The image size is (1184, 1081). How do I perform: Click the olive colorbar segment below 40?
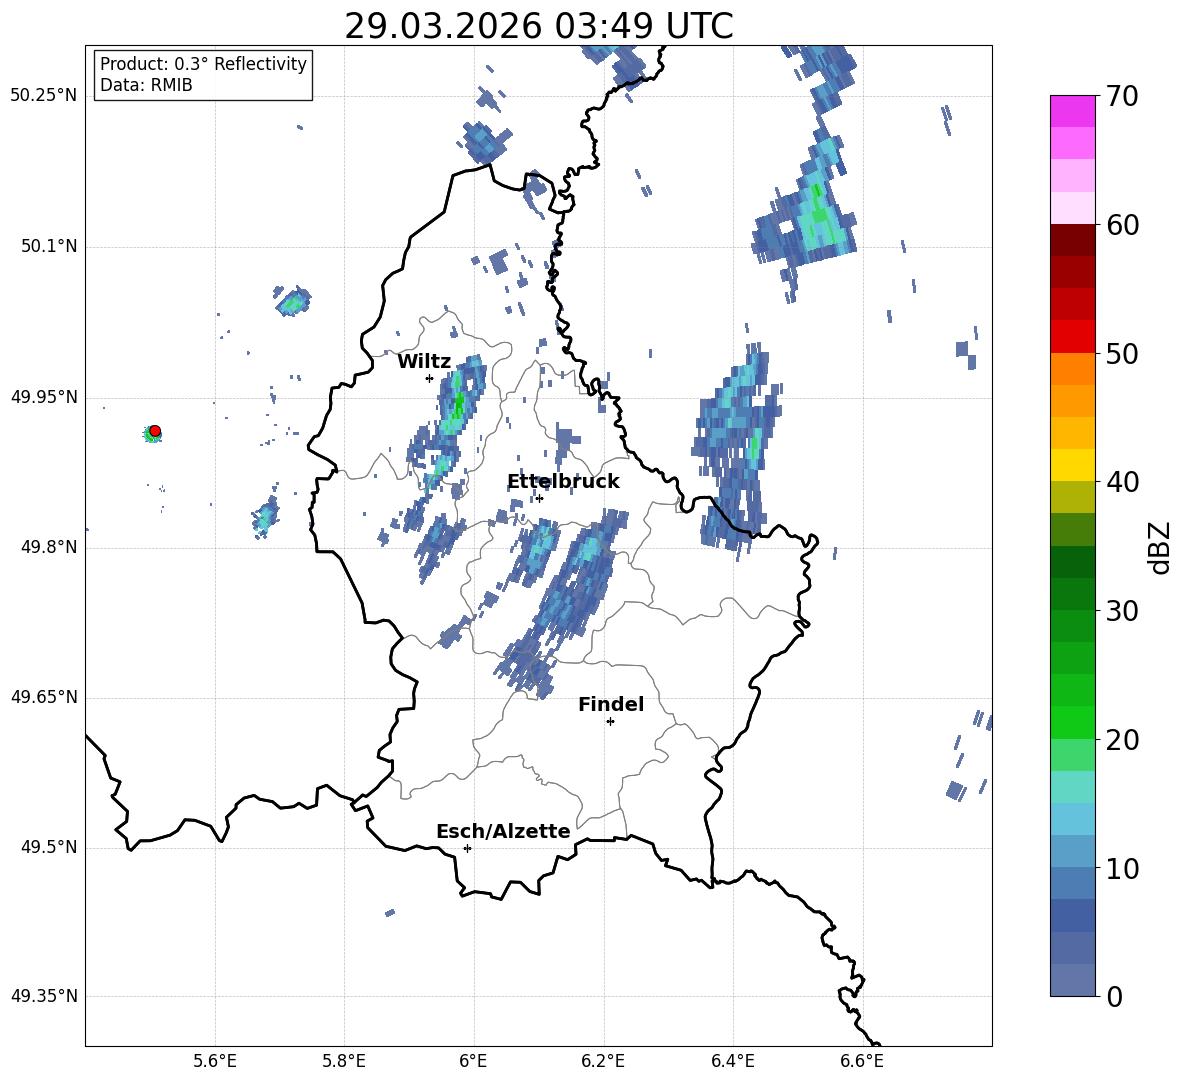[1072, 497]
